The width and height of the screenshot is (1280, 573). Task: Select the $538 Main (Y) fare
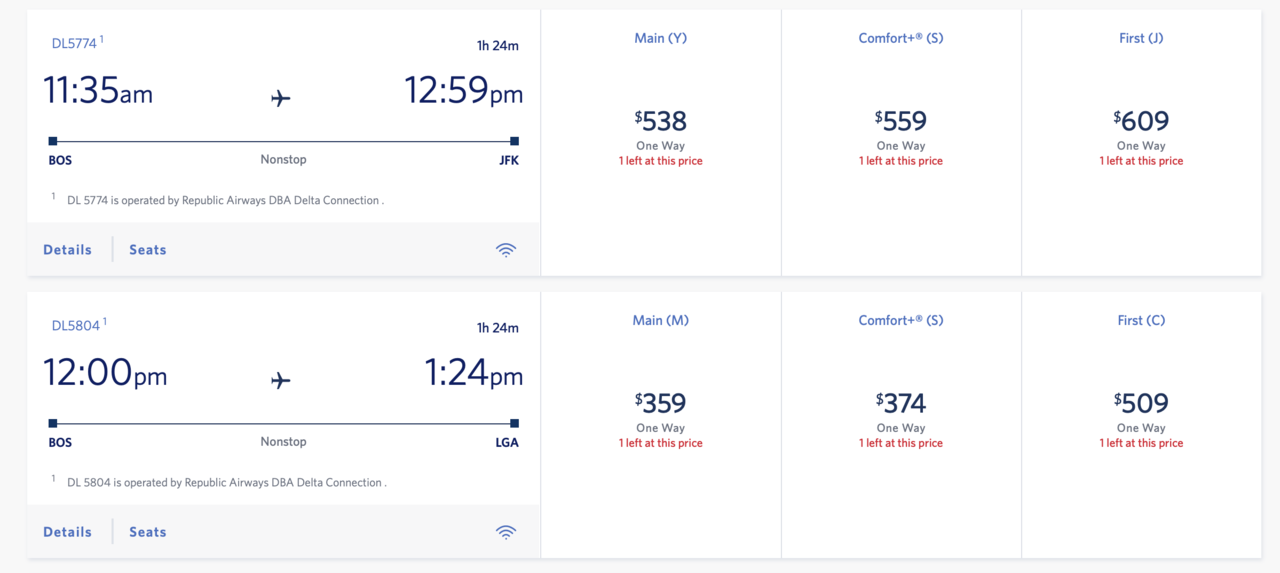click(x=661, y=122)
